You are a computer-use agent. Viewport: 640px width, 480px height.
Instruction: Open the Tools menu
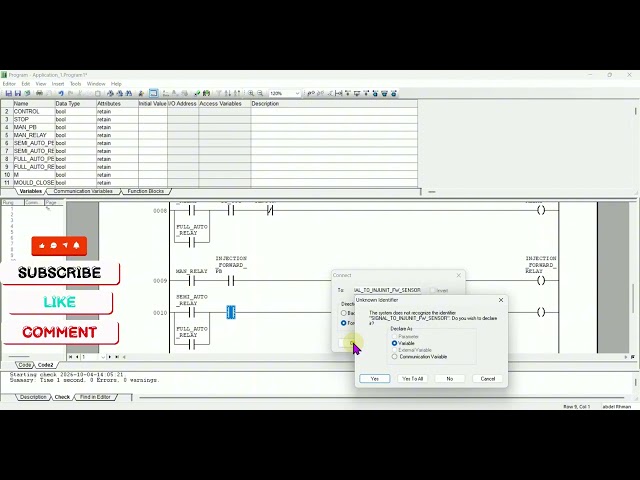pos(76,84)
